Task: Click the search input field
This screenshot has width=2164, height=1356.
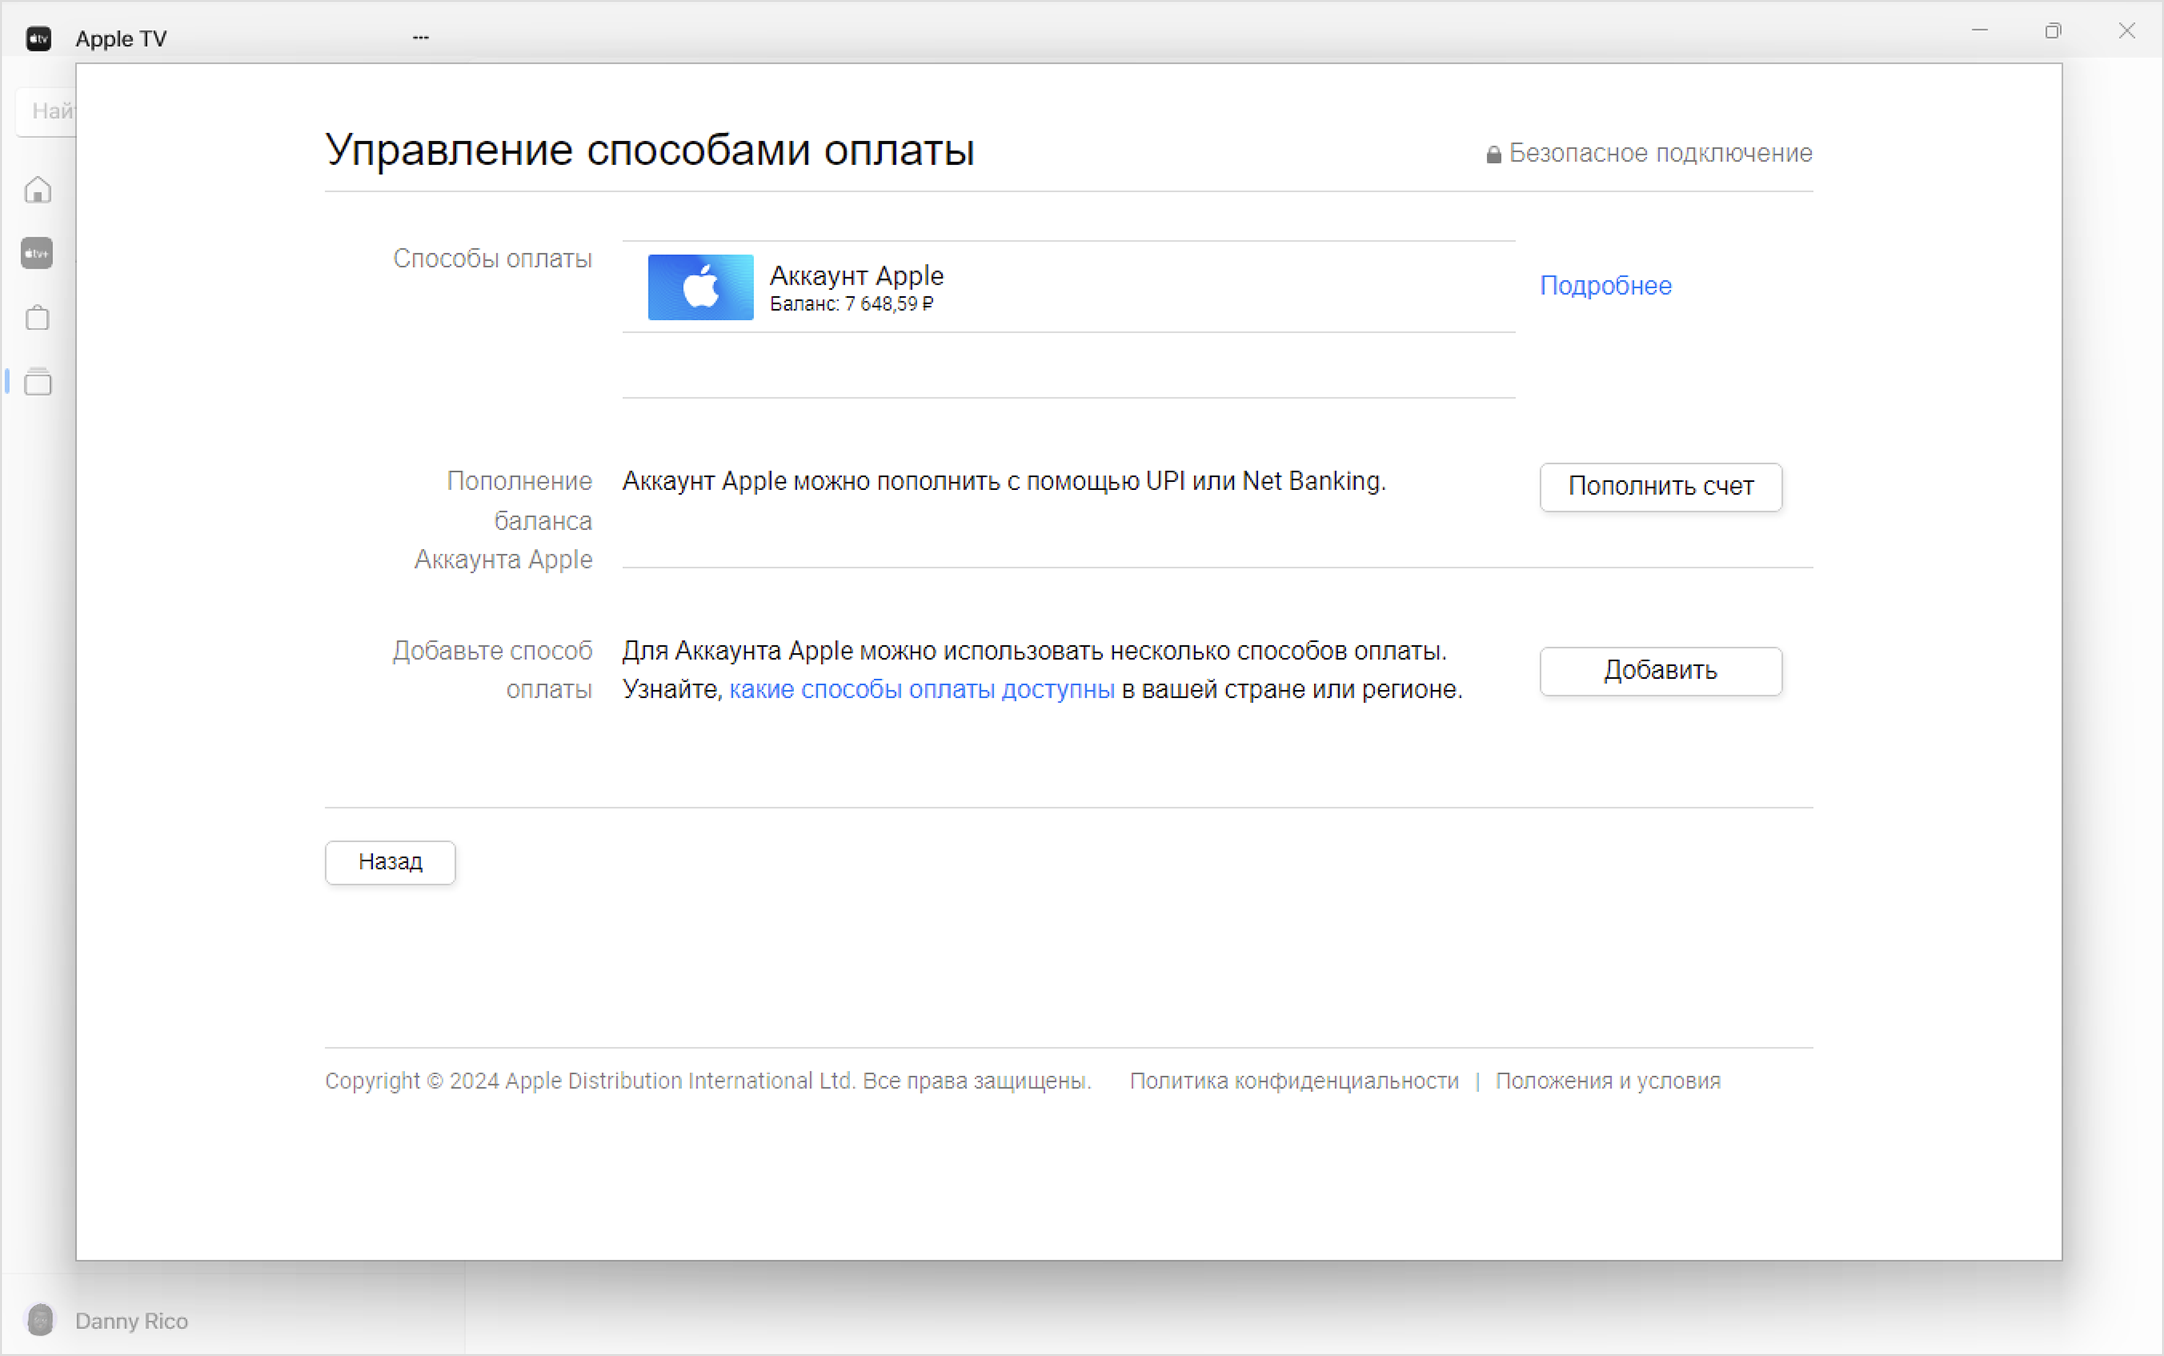Action: tap(50, 111)
